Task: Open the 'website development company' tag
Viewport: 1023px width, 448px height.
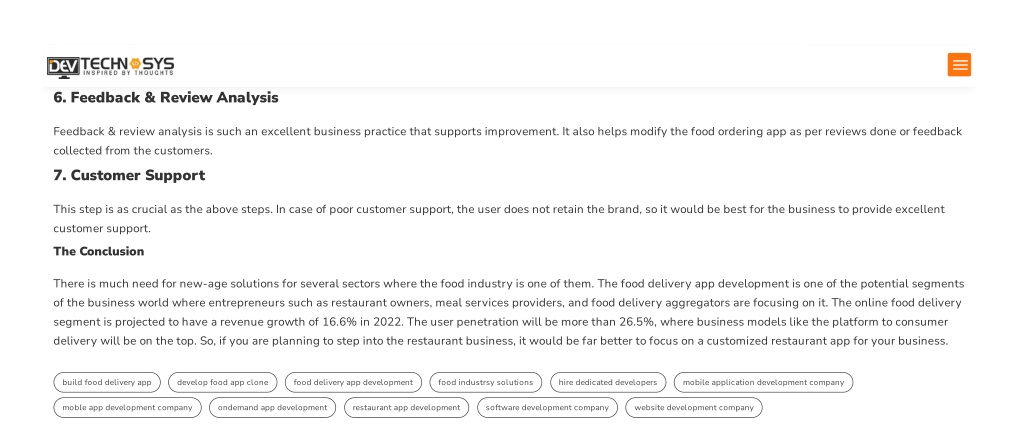Action: tap(694, 408)
